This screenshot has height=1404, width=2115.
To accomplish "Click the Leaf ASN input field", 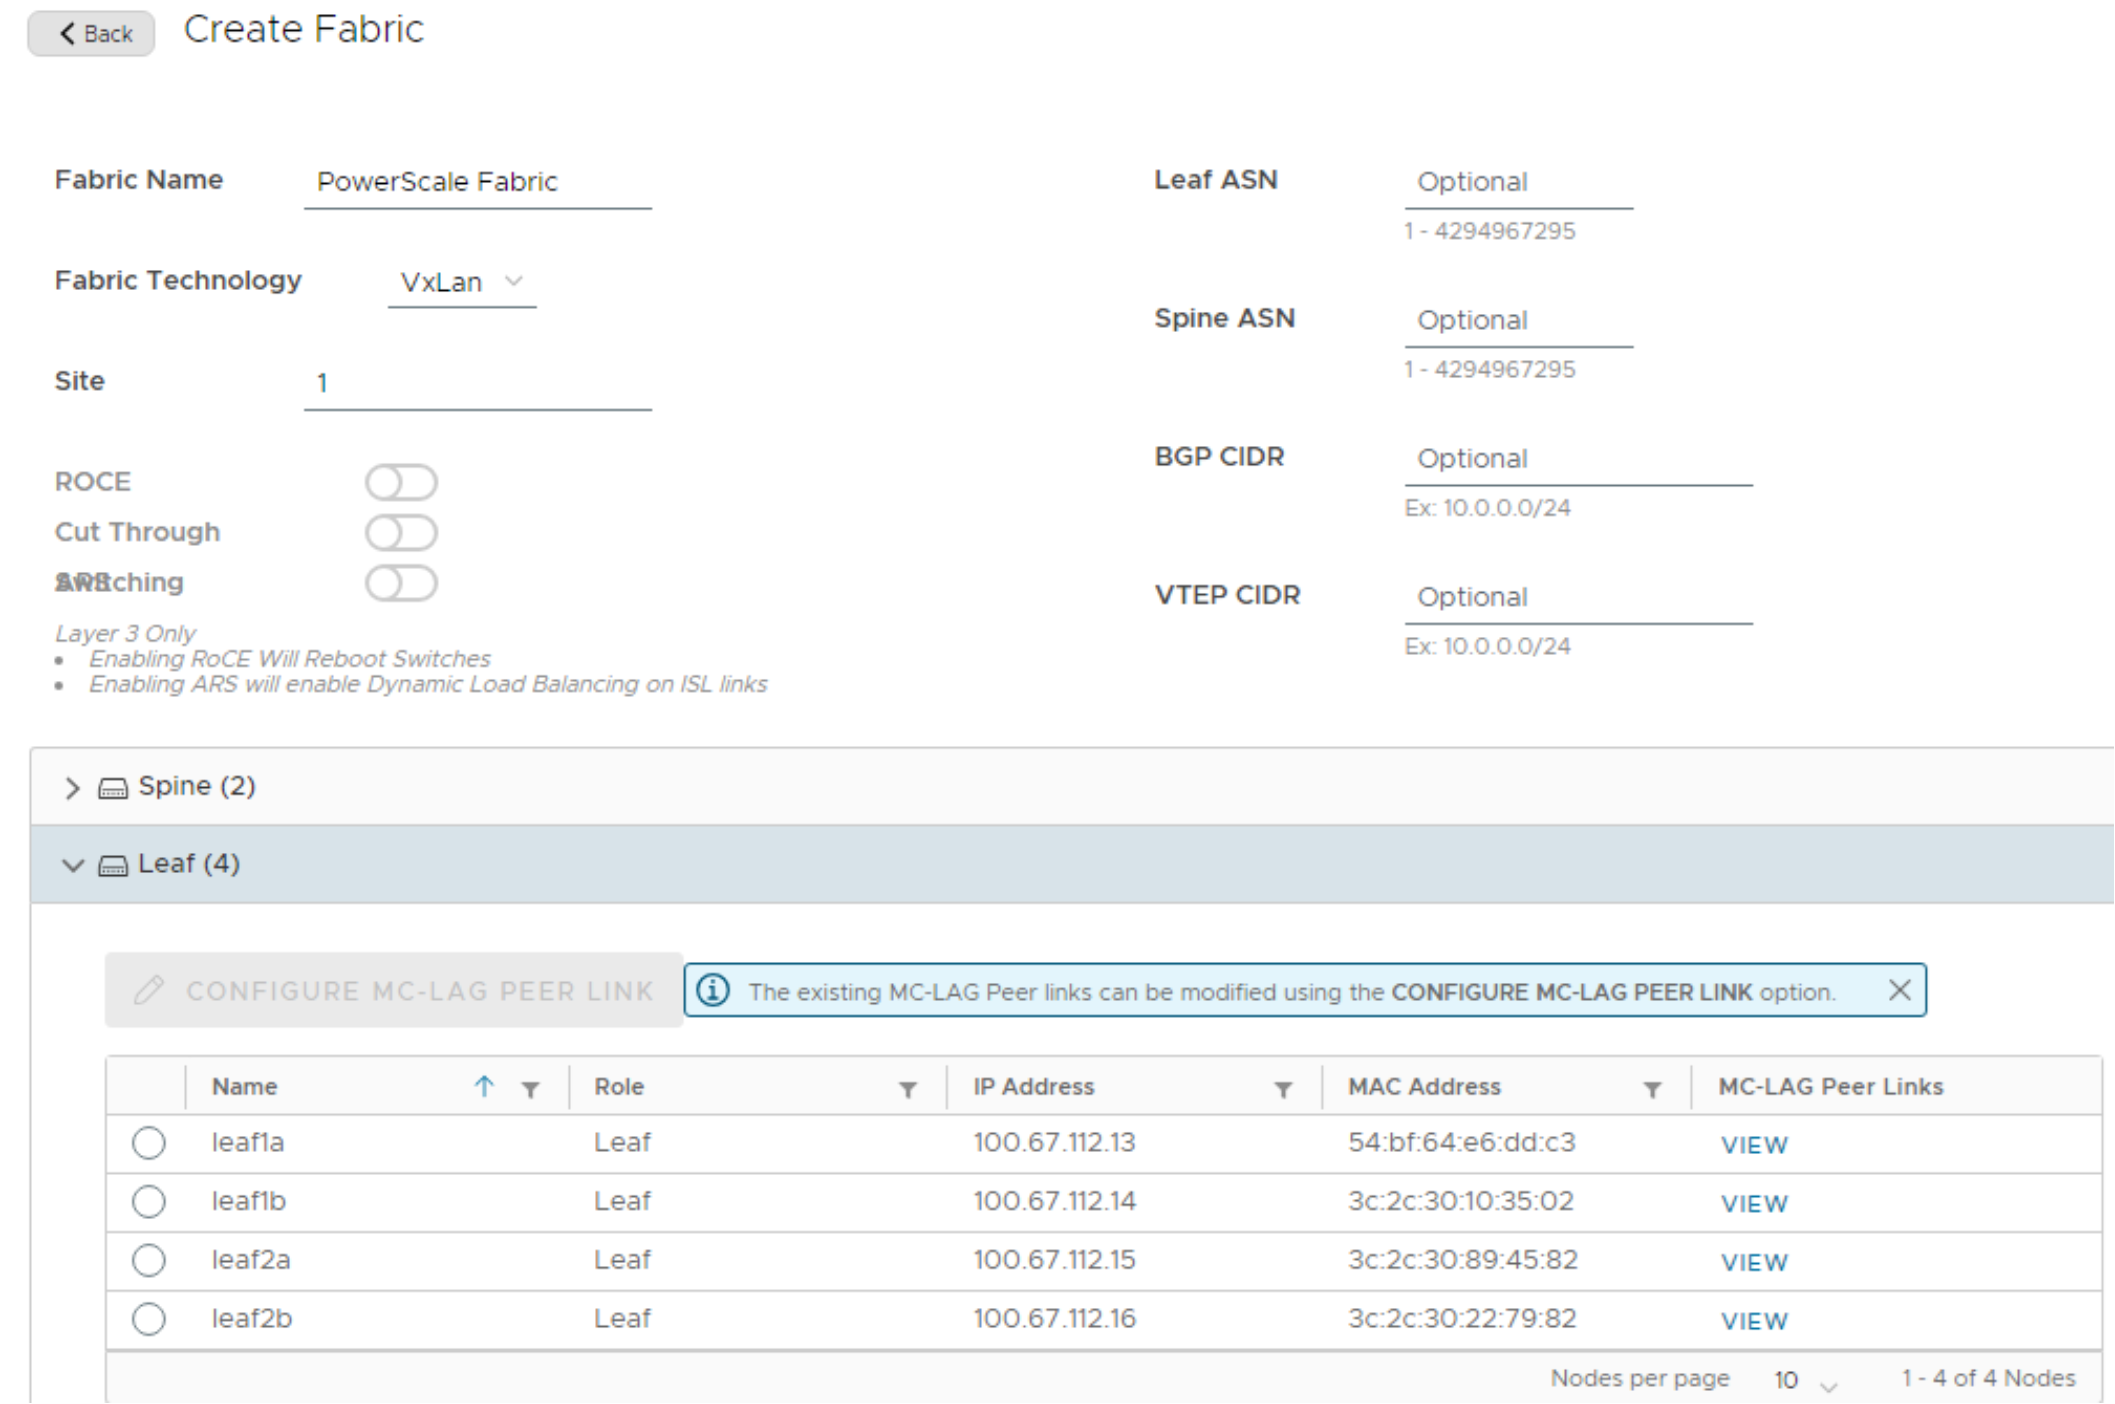I will click(1519, 182).
